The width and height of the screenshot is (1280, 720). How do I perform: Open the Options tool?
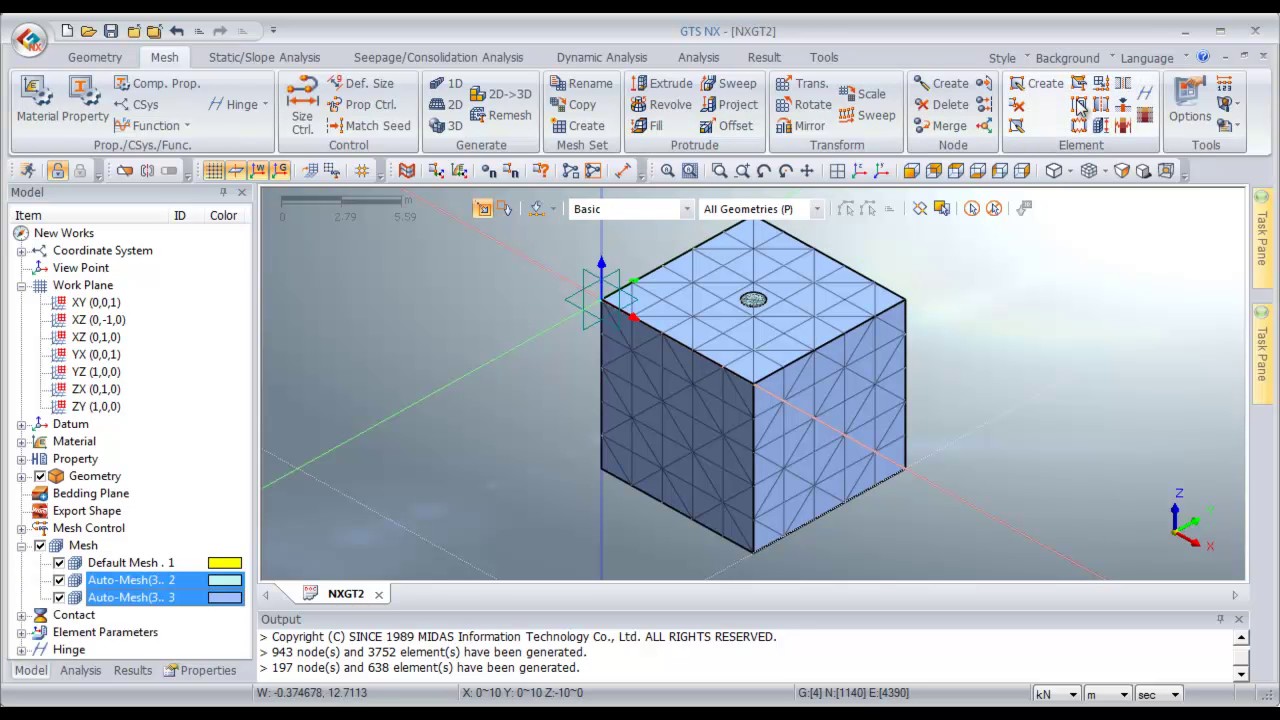click(1190, 100)
